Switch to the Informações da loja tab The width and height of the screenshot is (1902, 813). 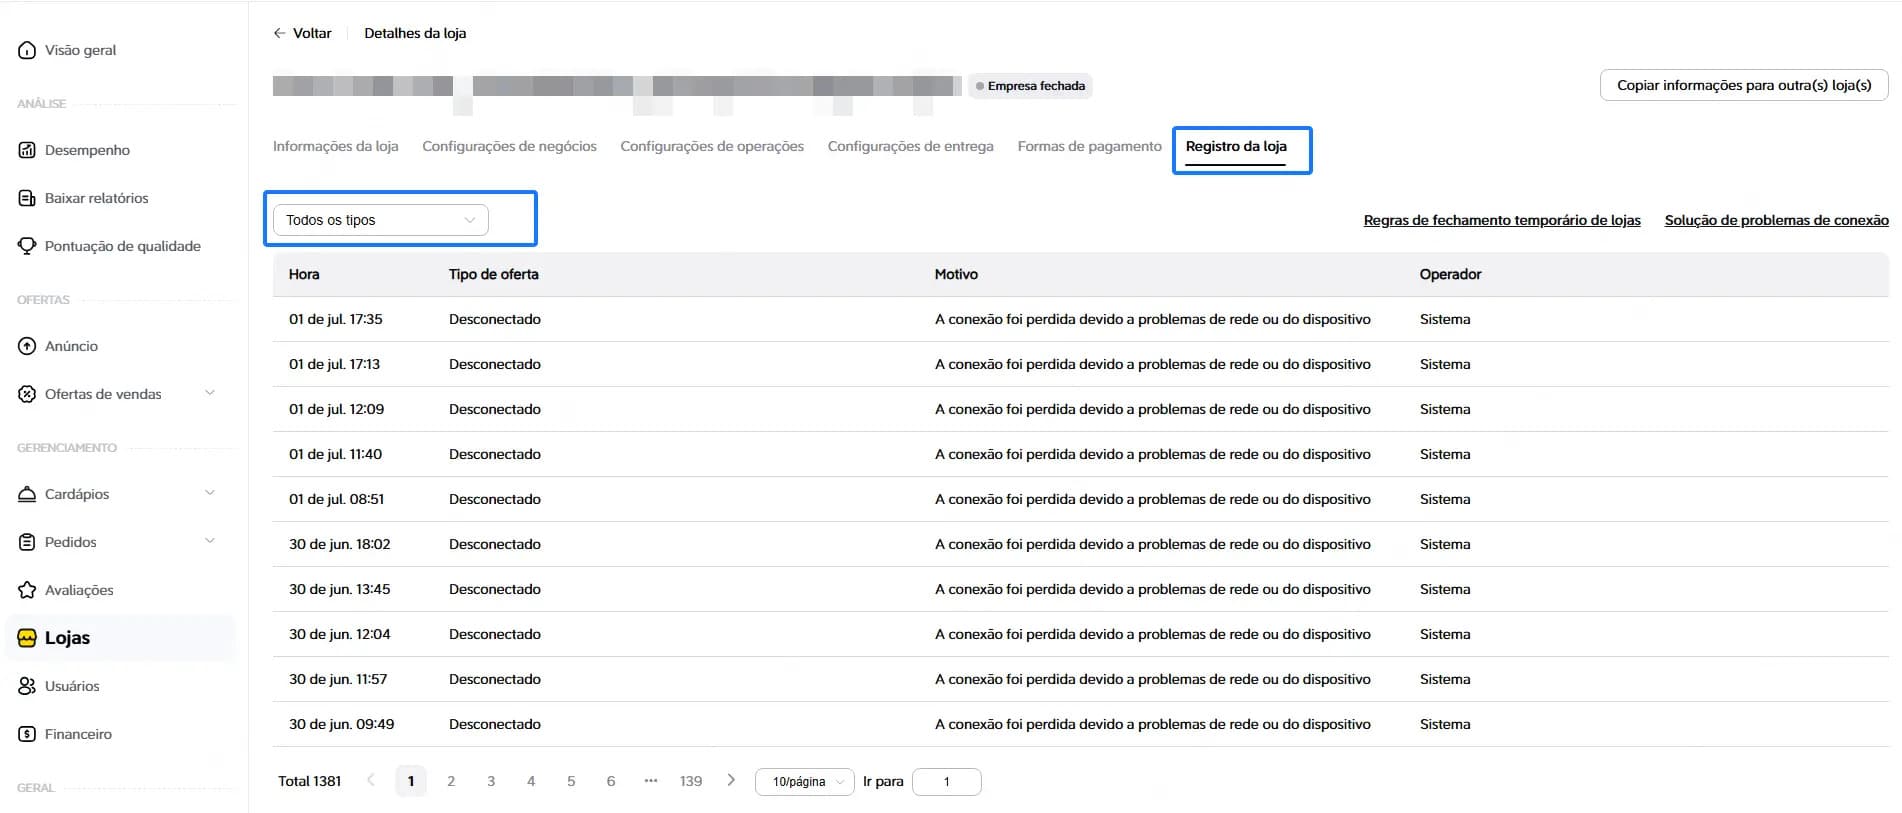coord(336,146)
